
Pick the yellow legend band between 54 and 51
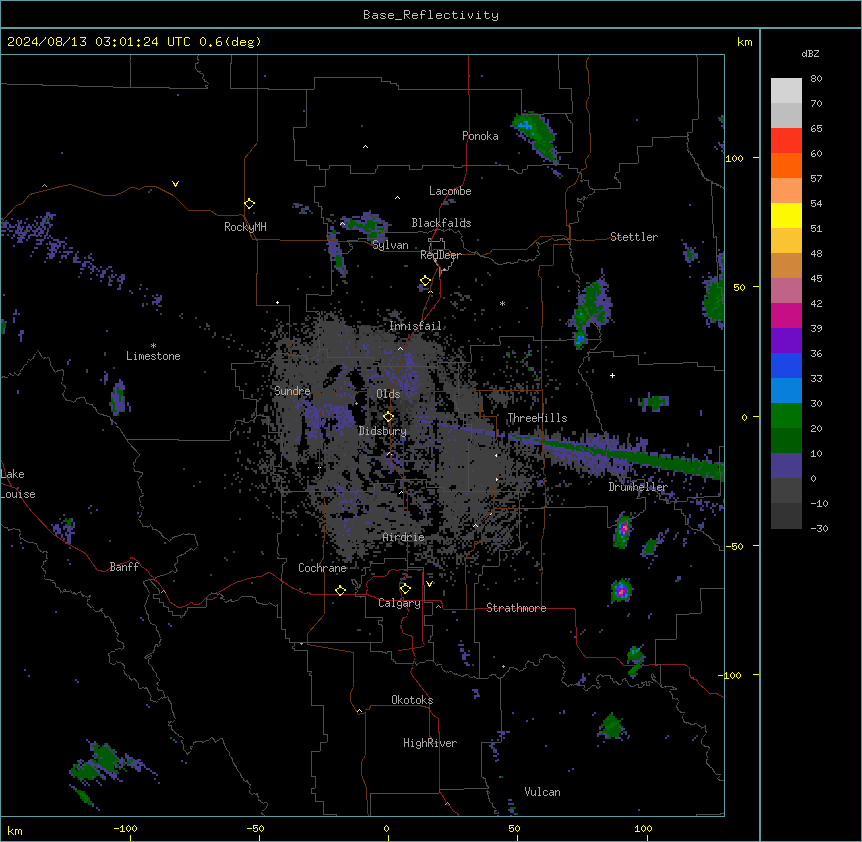click(x=786, y=215)
